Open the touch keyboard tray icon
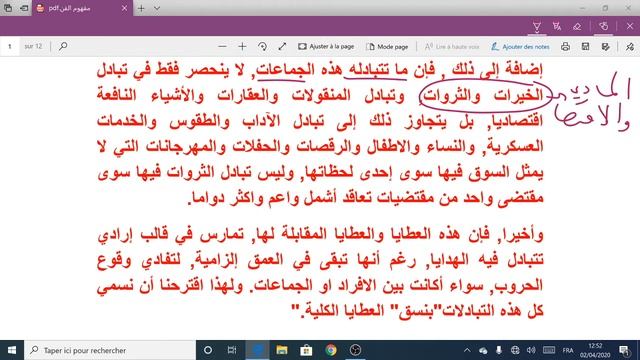Image resolution: width=640 pixels, height=360 pixels. tap(549, 350)
